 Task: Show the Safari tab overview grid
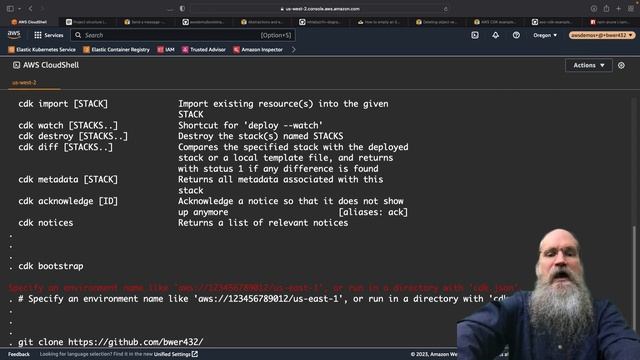631,9
